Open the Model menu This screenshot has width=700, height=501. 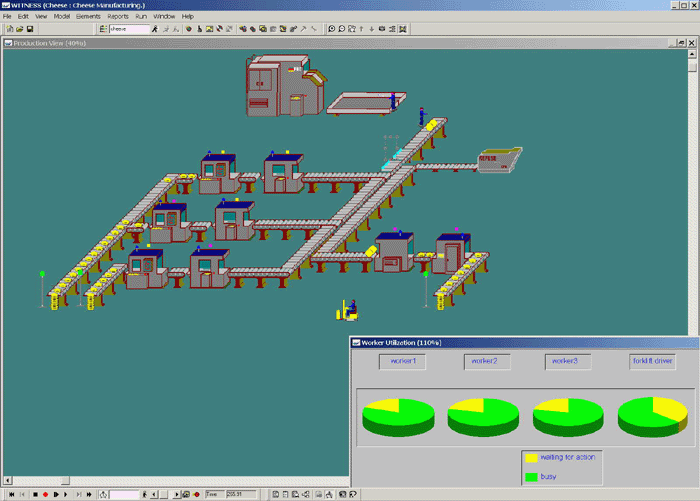pyautogui.click(x=62, y=17)
